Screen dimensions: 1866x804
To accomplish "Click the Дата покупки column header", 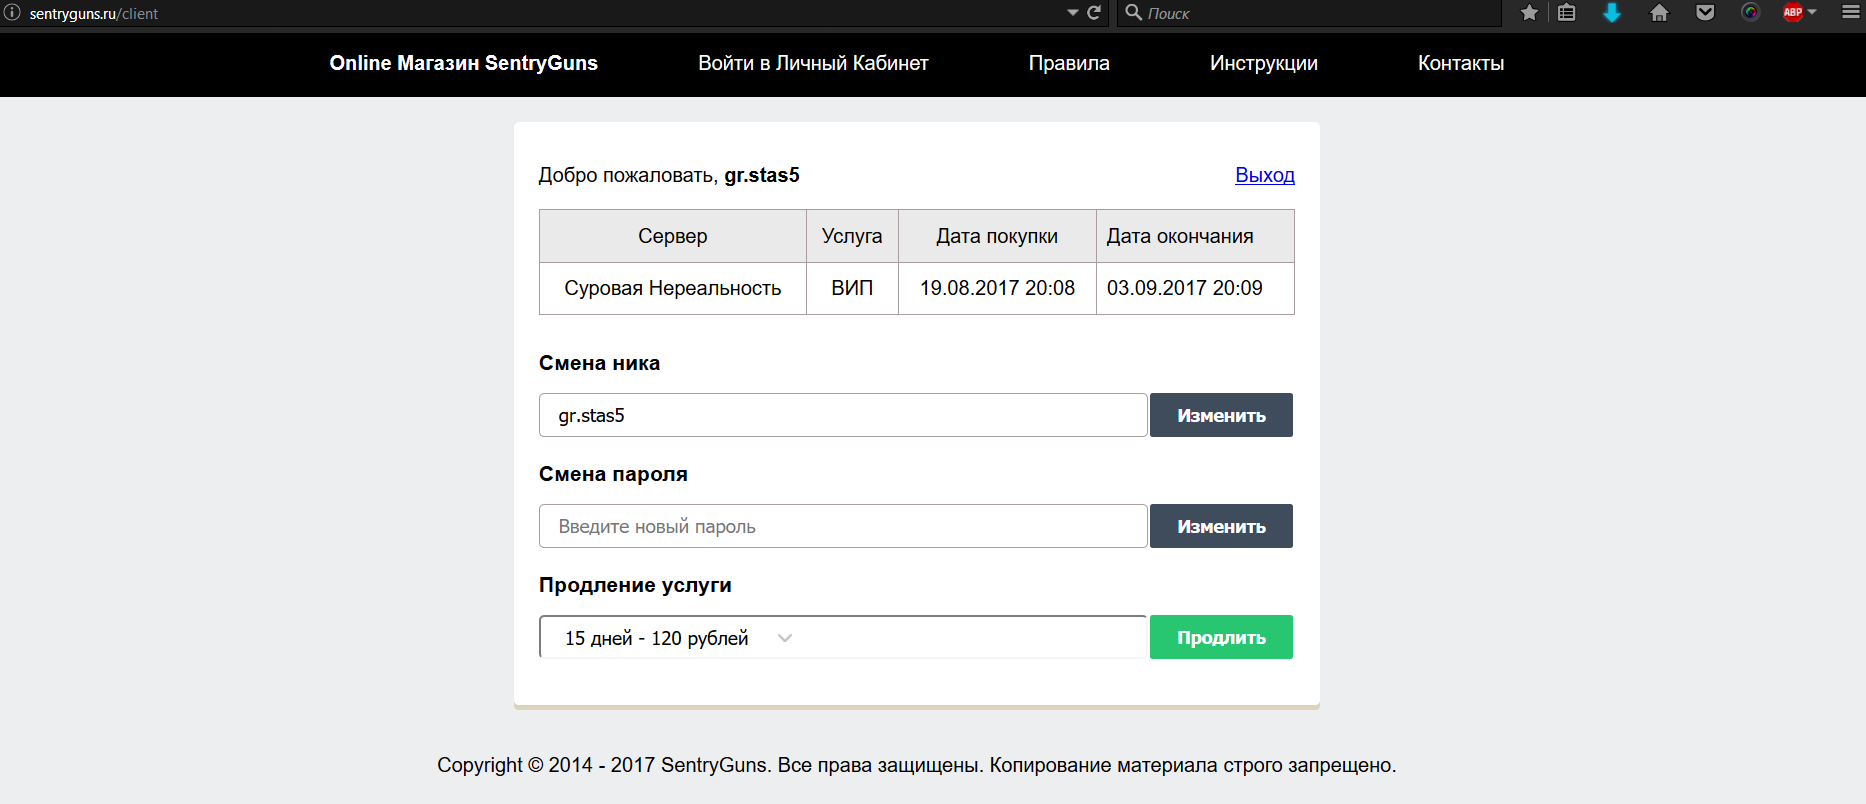I will coord(997,236).
